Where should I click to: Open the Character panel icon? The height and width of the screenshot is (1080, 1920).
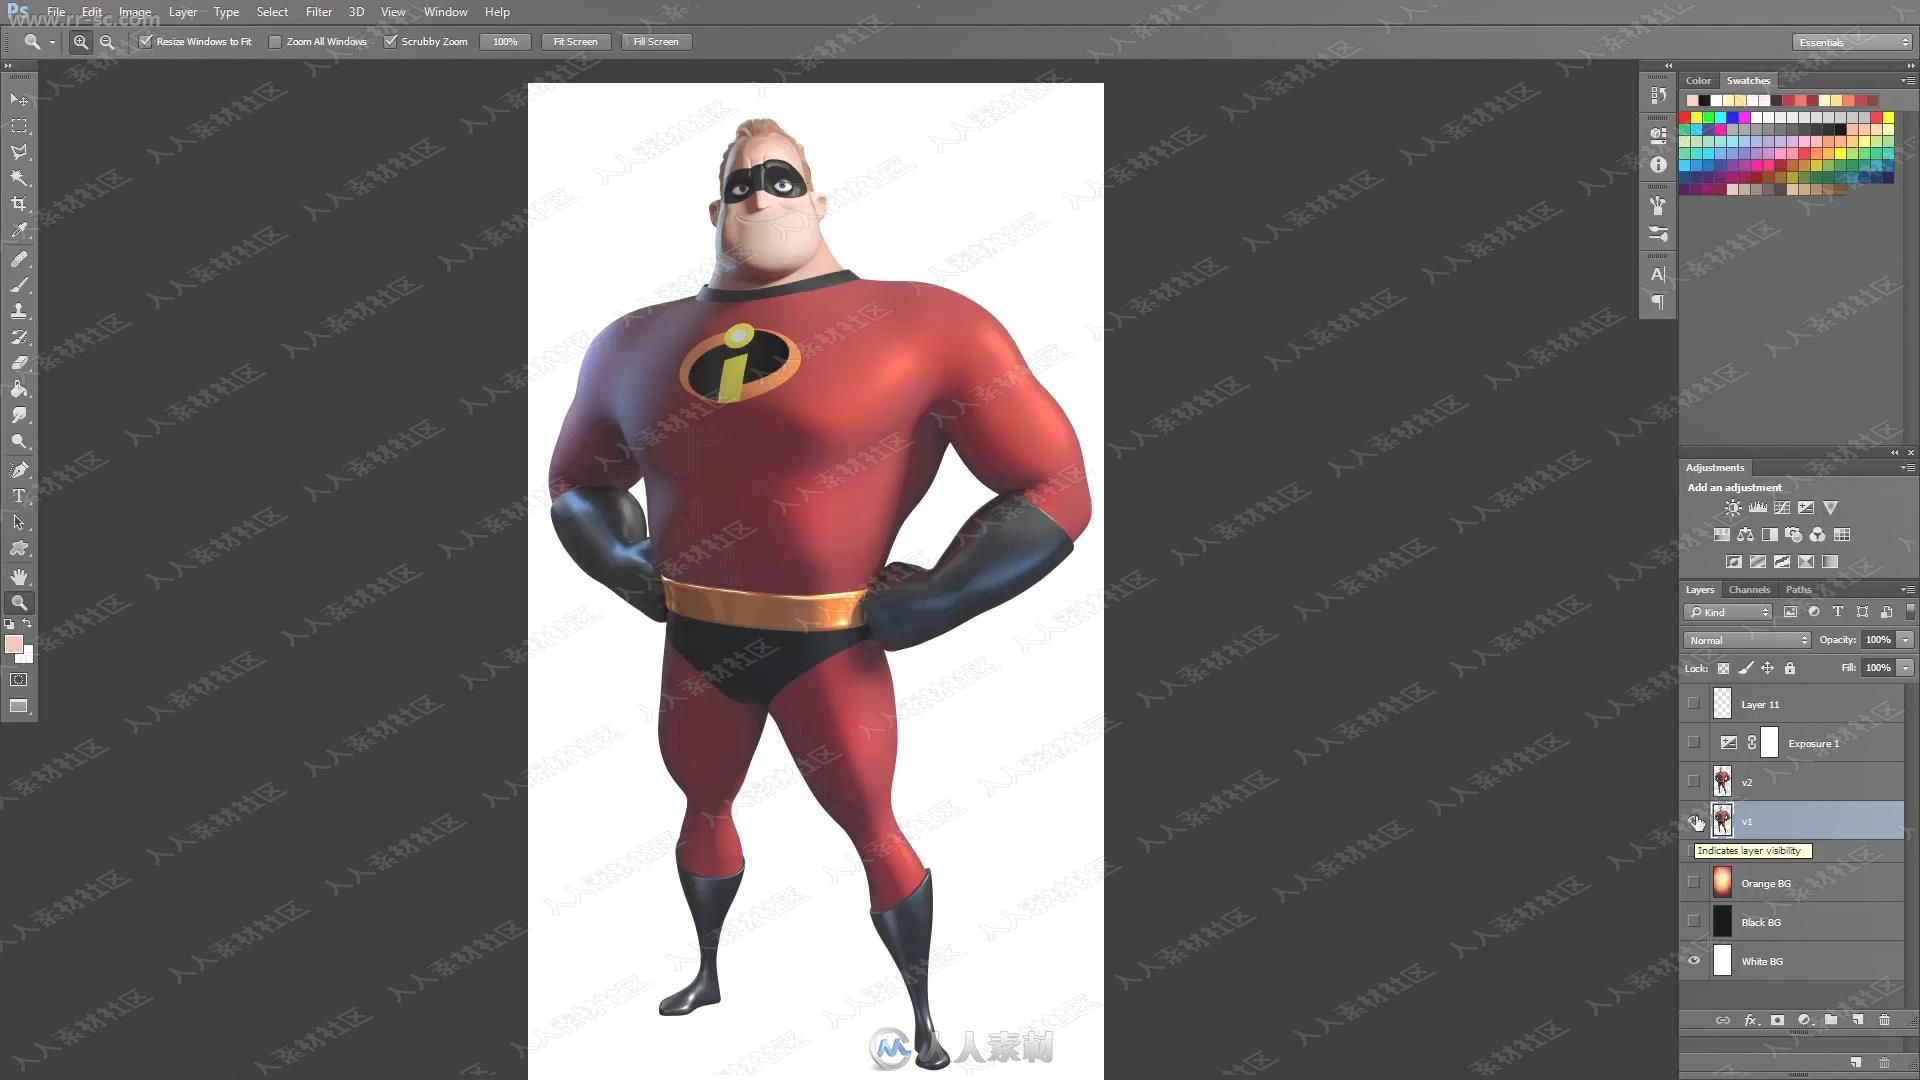pyautogui.click(x=1658, y=274)
